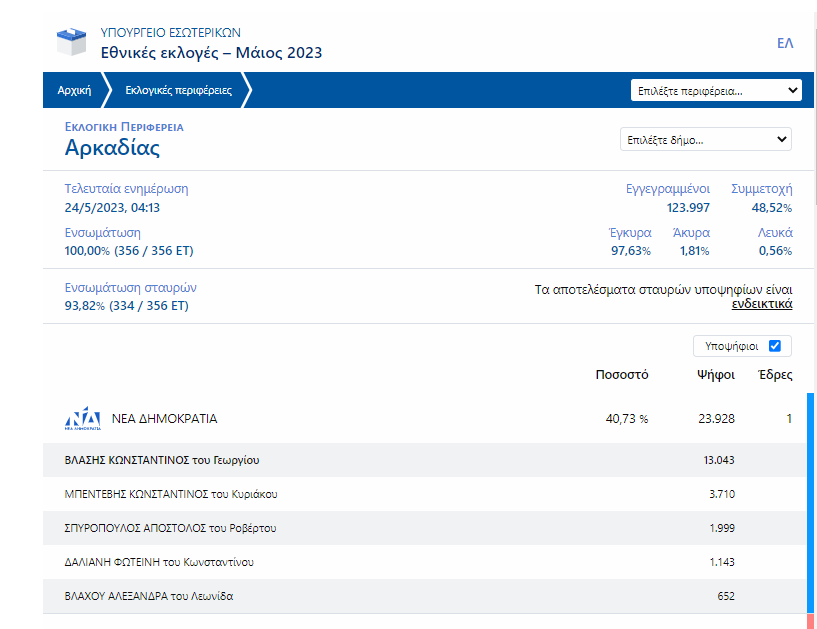This screenshot has height=629, width=817.
Task: Open the Επιλέξτε περιφέρεια dropdown
Action: (x=716, y=91)
